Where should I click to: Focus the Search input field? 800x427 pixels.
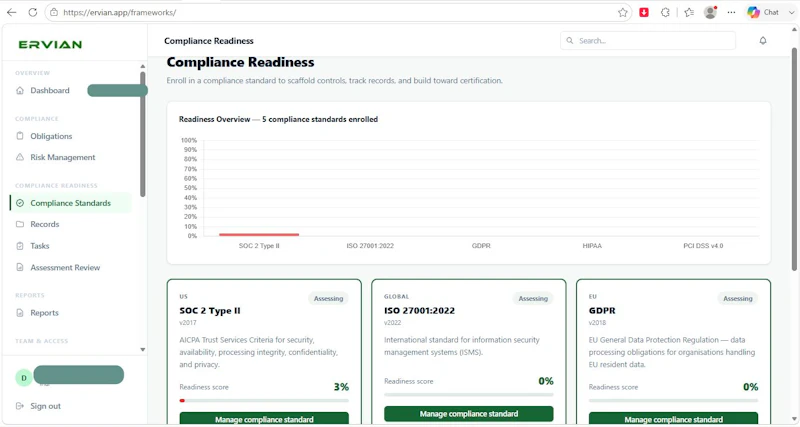coord(648,40)
